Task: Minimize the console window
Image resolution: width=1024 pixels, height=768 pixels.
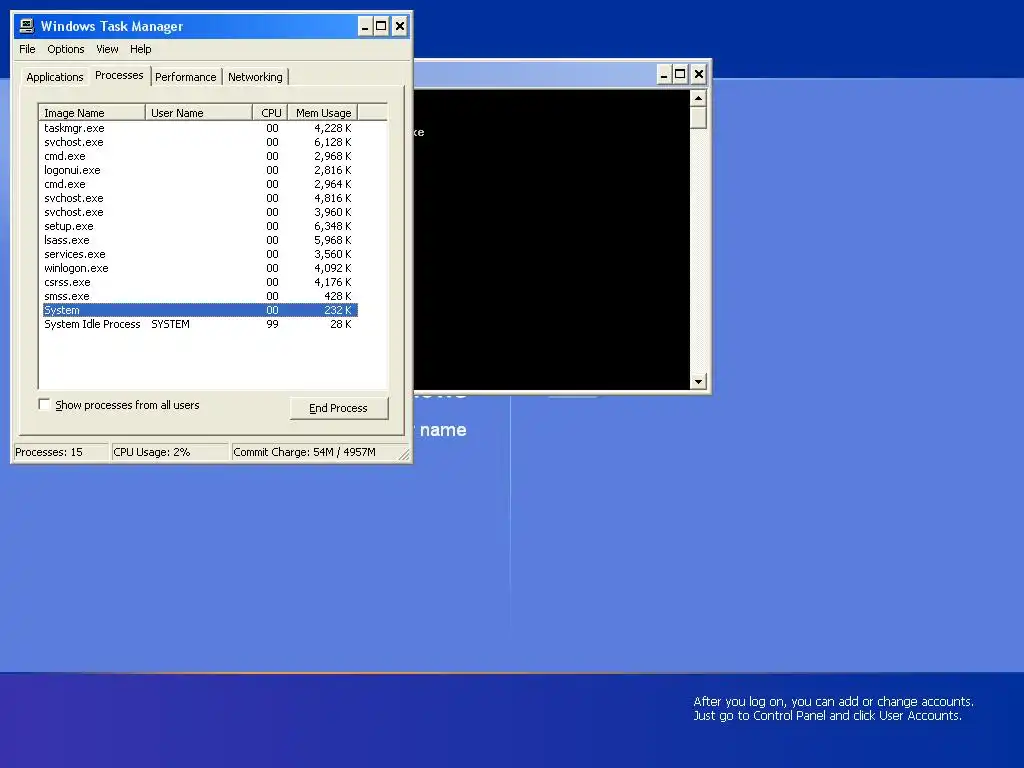Action: [x=664, y=74]
